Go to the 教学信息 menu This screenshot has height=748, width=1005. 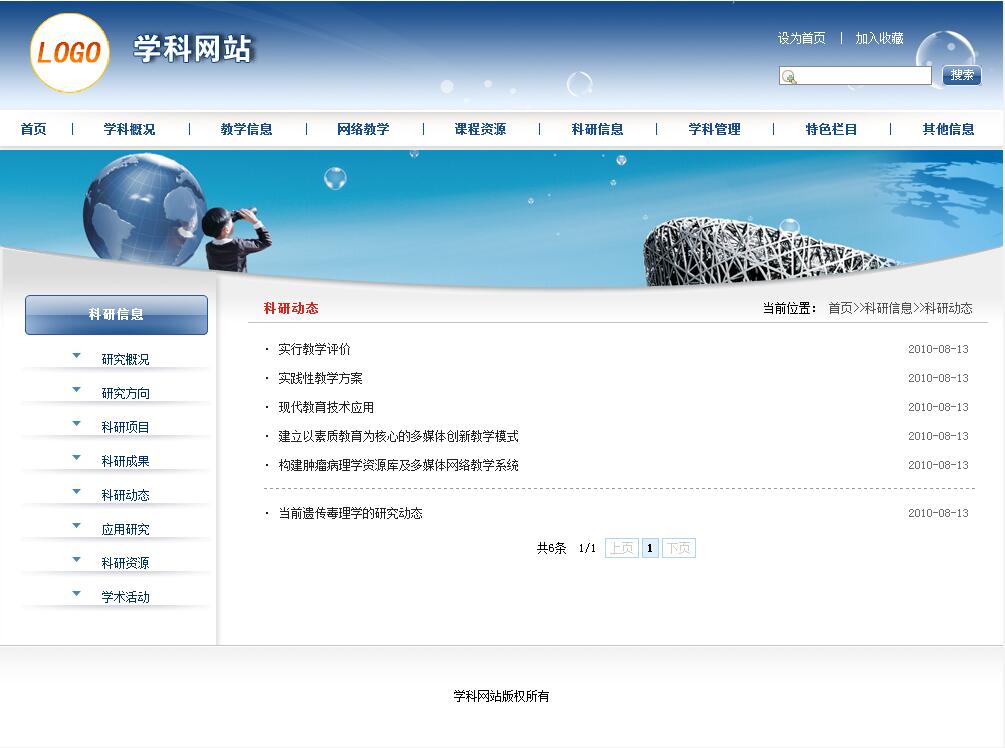tap(246, 129)
